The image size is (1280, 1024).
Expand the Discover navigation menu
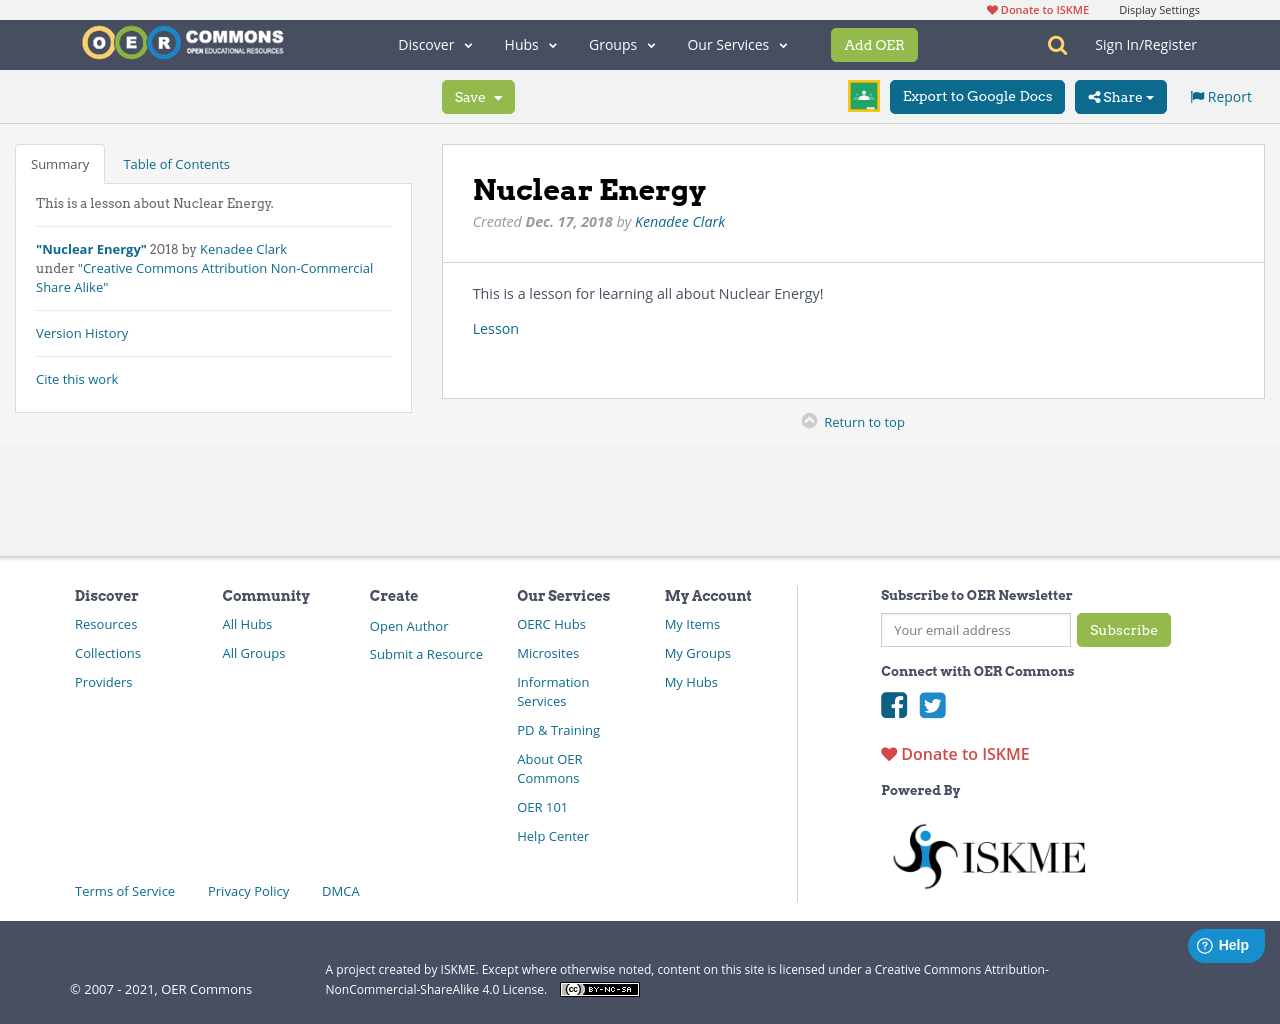(434, 44)
